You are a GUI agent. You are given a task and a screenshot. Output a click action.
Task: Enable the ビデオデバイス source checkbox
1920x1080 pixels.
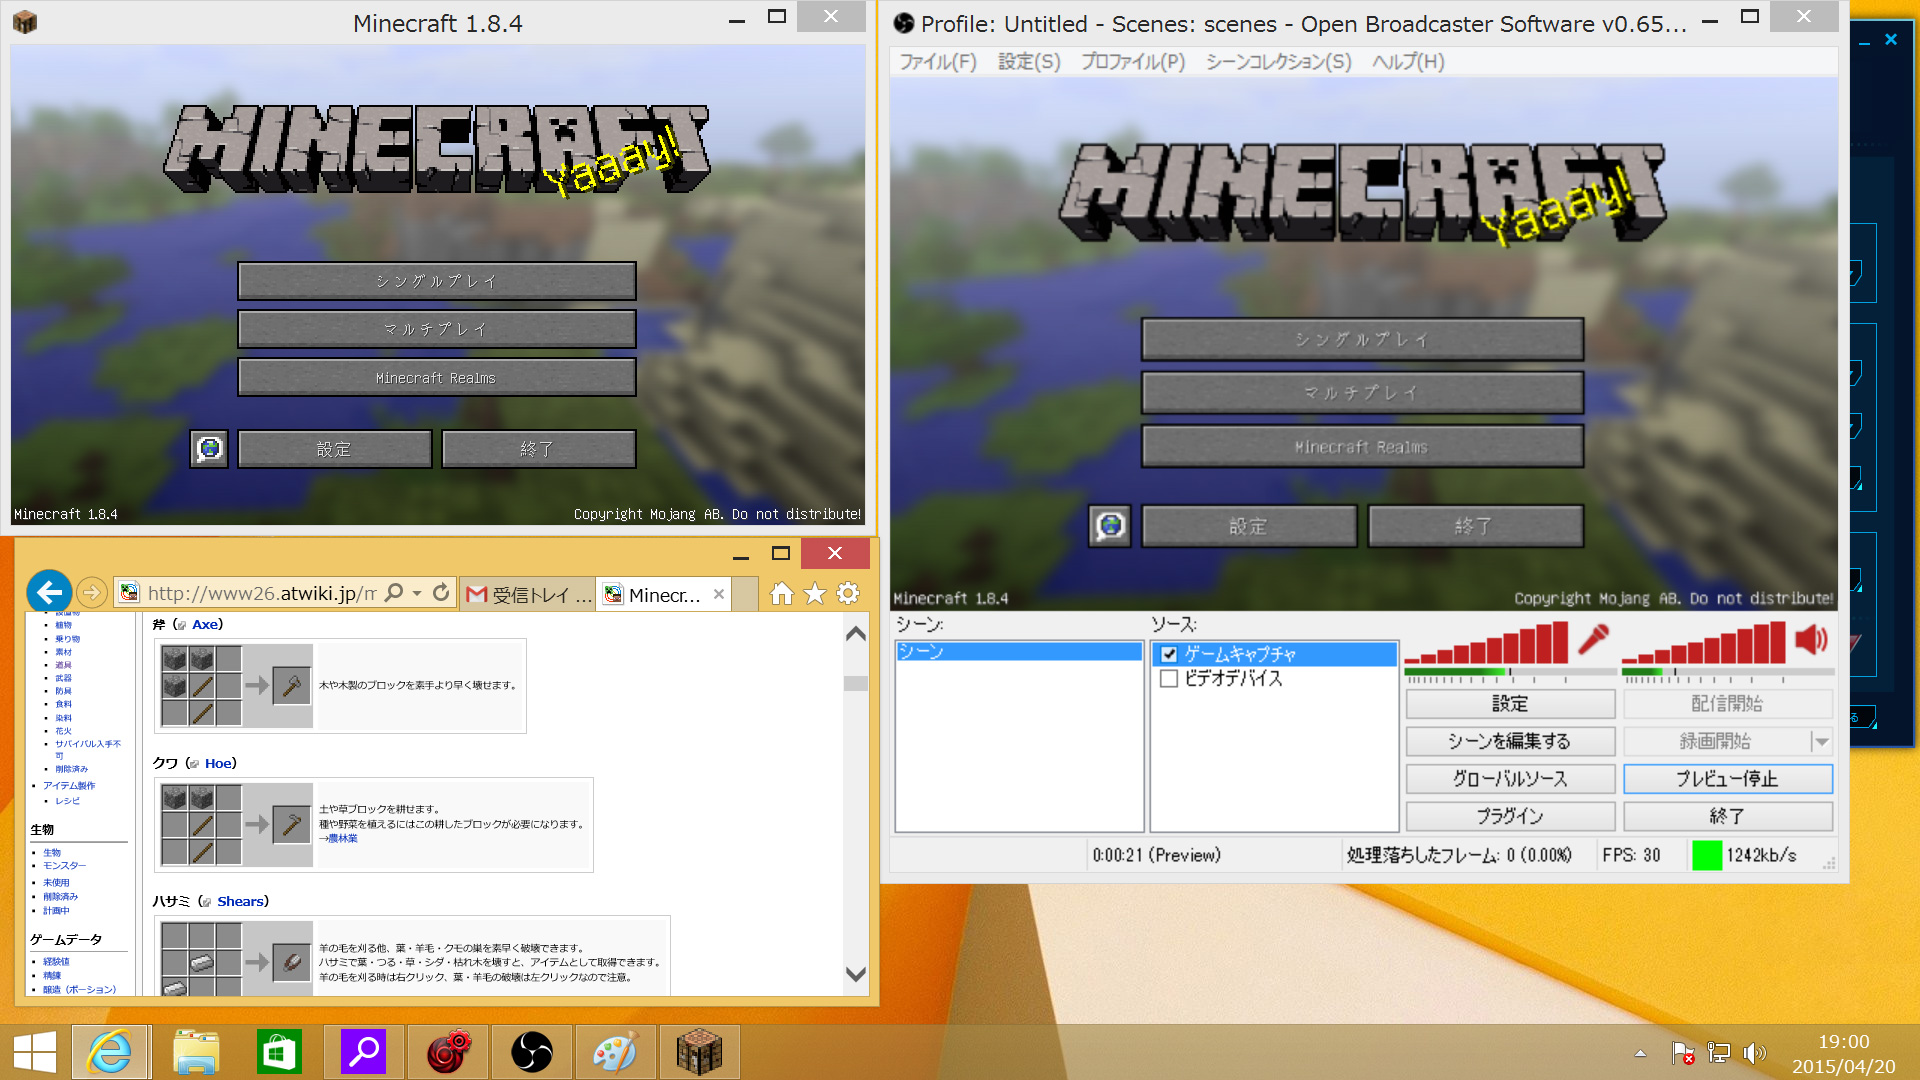(1168, 679)
